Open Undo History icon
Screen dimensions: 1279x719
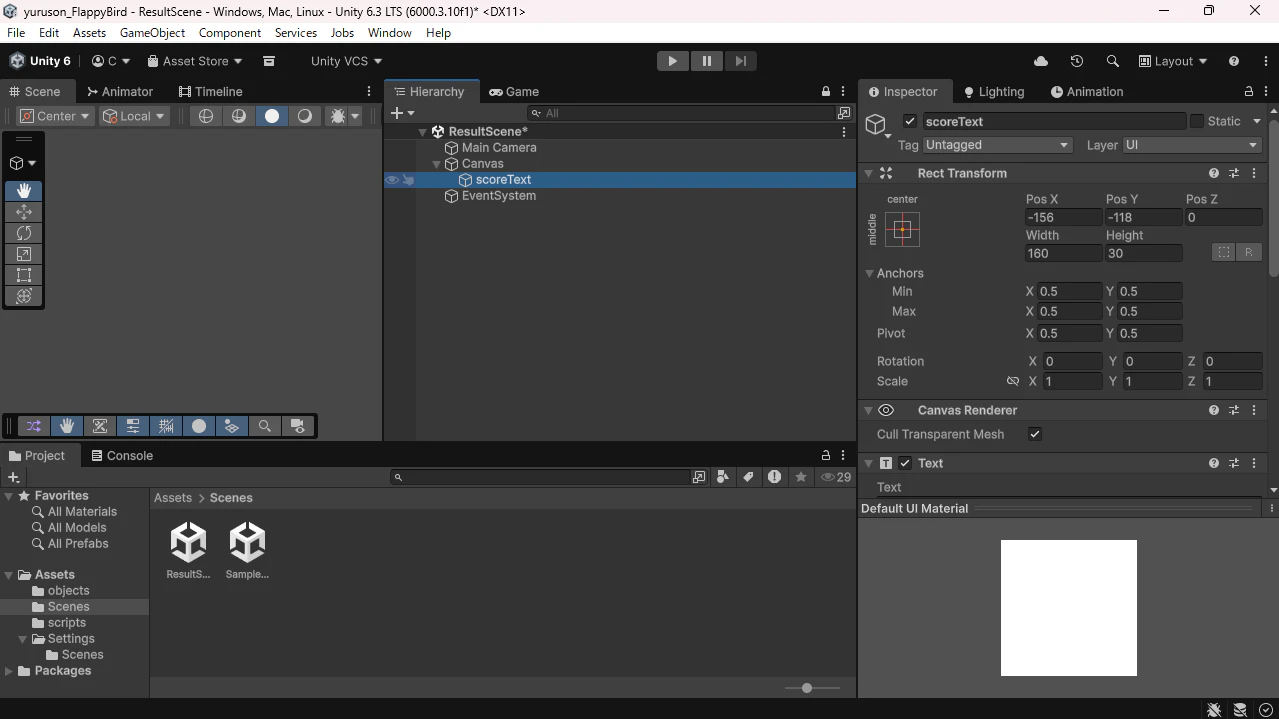click(1077, 61)
